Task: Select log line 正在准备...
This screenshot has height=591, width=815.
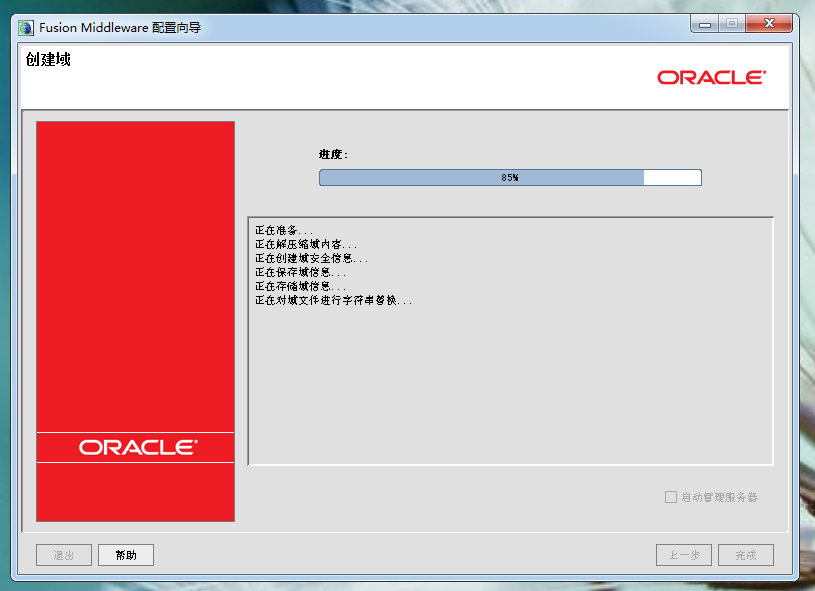Action: [284, 230]
